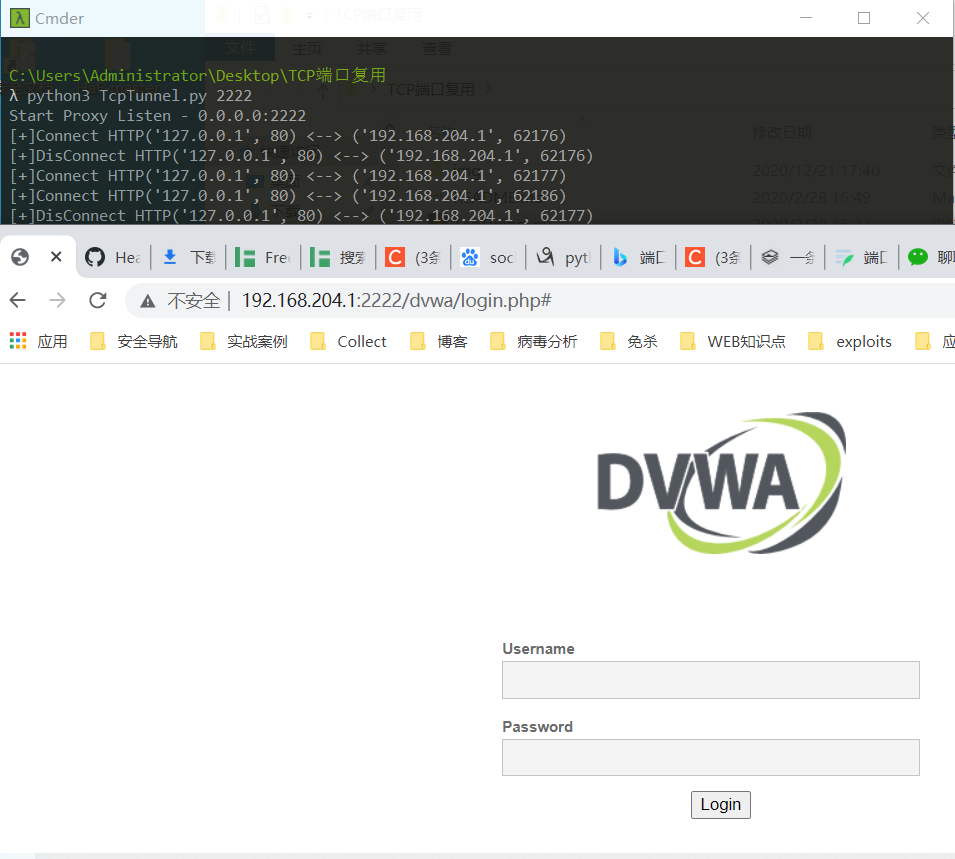955x859 pixels.
Task: Switch to the first CSDN '(3条' tab
Action: pyautogui.click(x=413, y=258)
